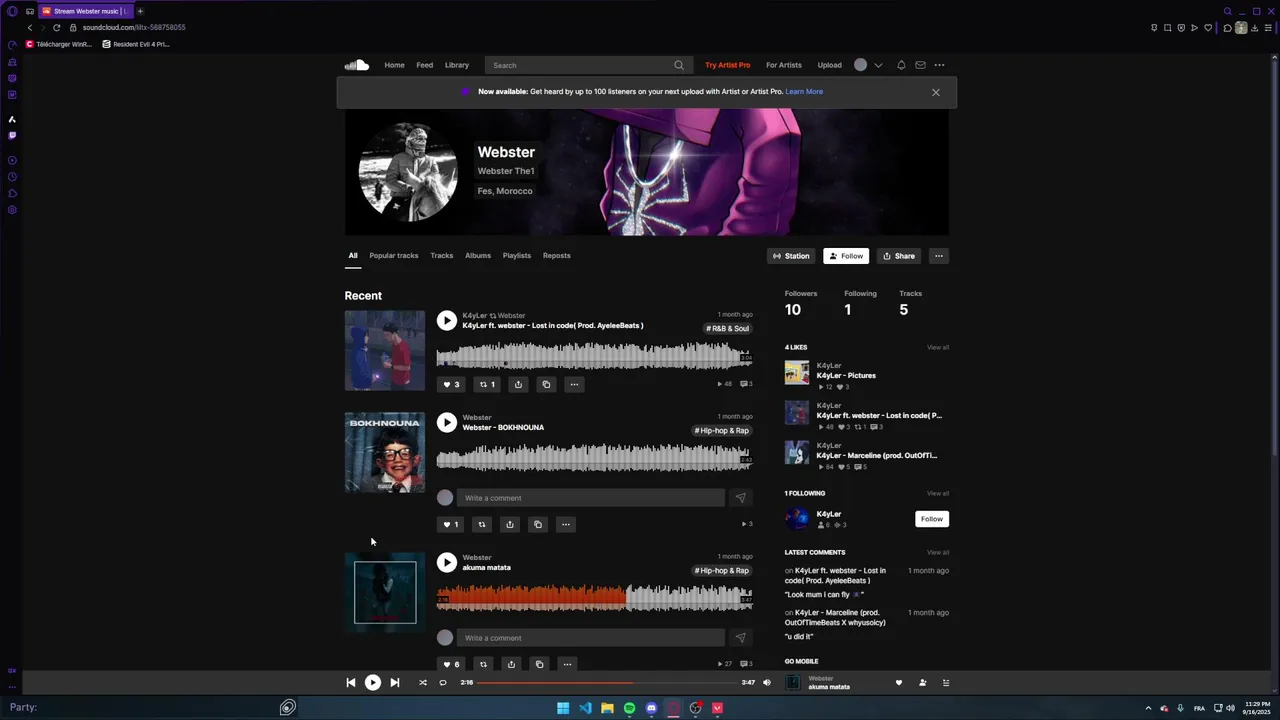Open Discord from the taskbar
The width and height of the screenshot is (1280, 720).
click(651, 708)
